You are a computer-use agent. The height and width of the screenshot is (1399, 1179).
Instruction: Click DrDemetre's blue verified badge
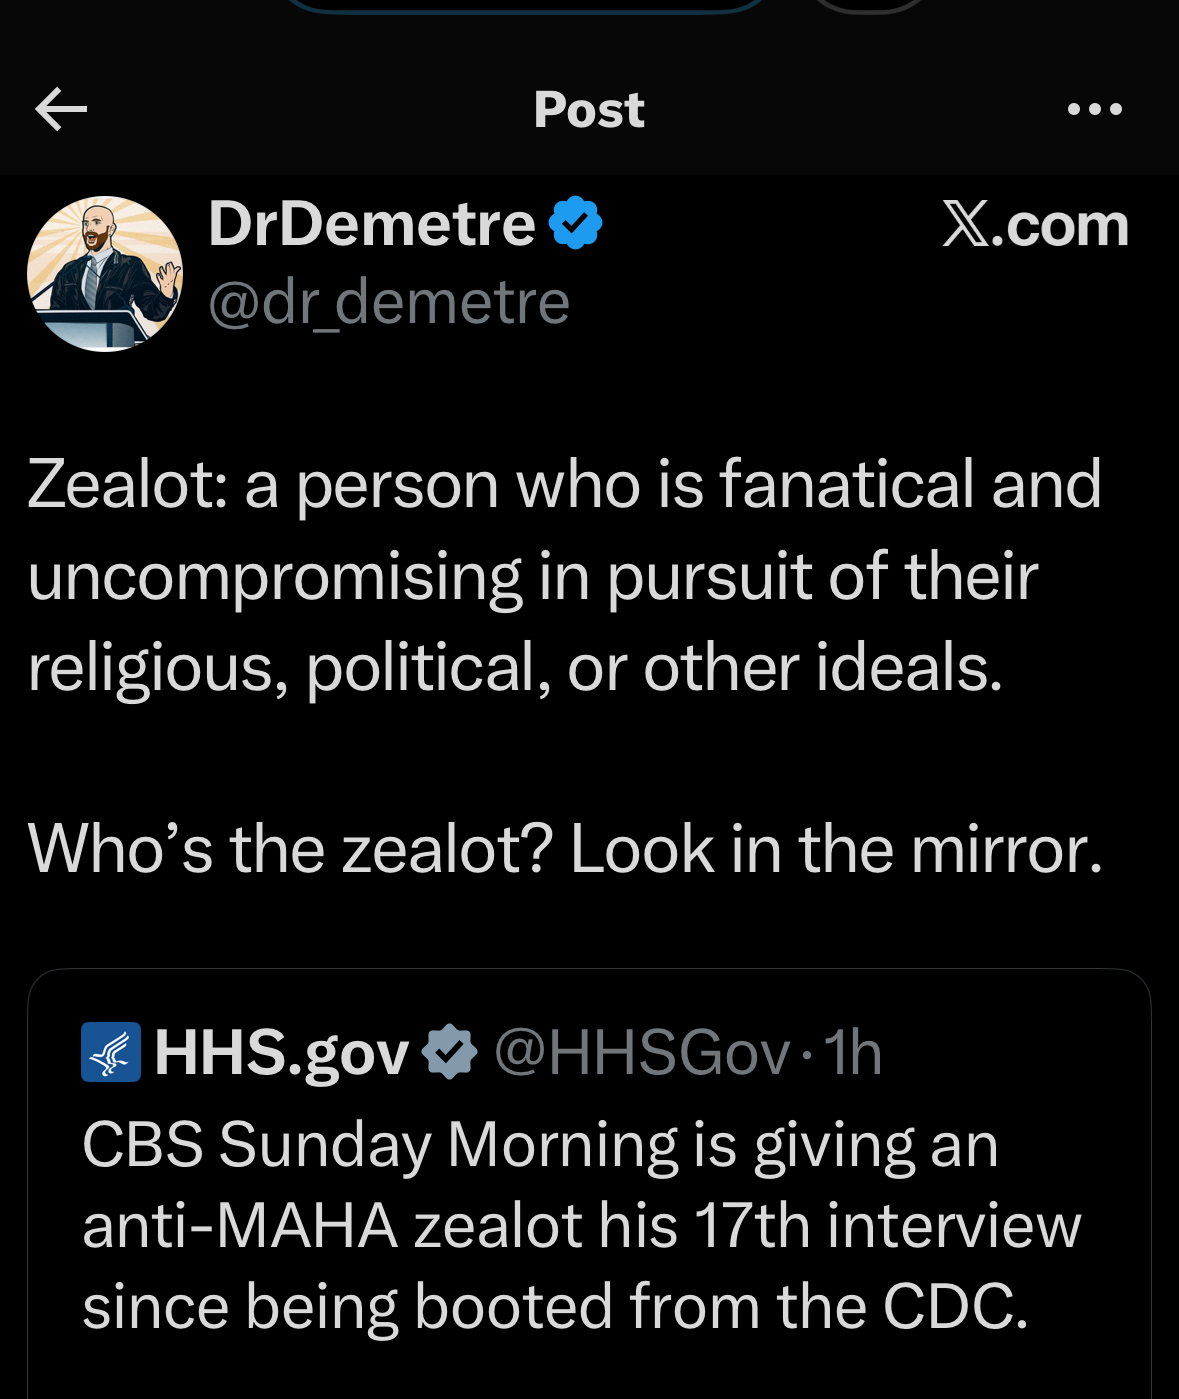pyautogui.click(x=576, y=223)
